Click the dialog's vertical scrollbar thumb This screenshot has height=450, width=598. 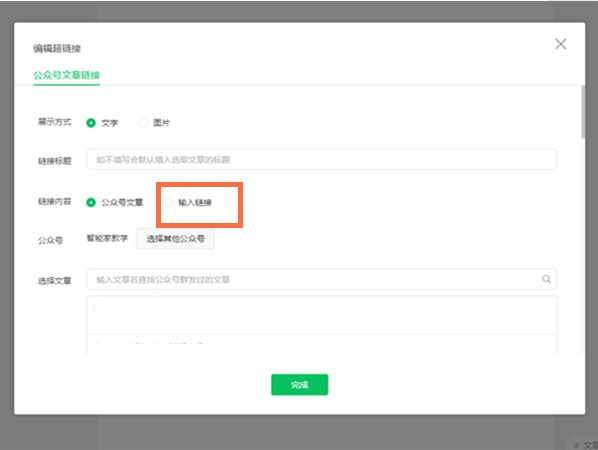coord(583,112)
